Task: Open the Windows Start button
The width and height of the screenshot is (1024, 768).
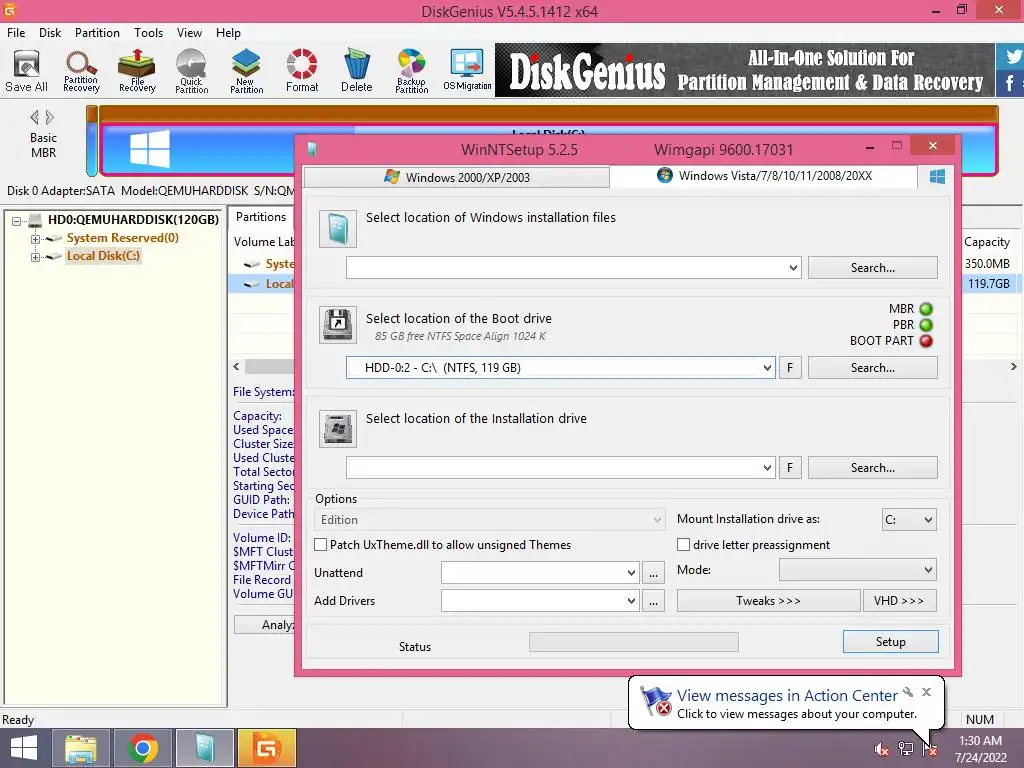Action: pos(24,748)
